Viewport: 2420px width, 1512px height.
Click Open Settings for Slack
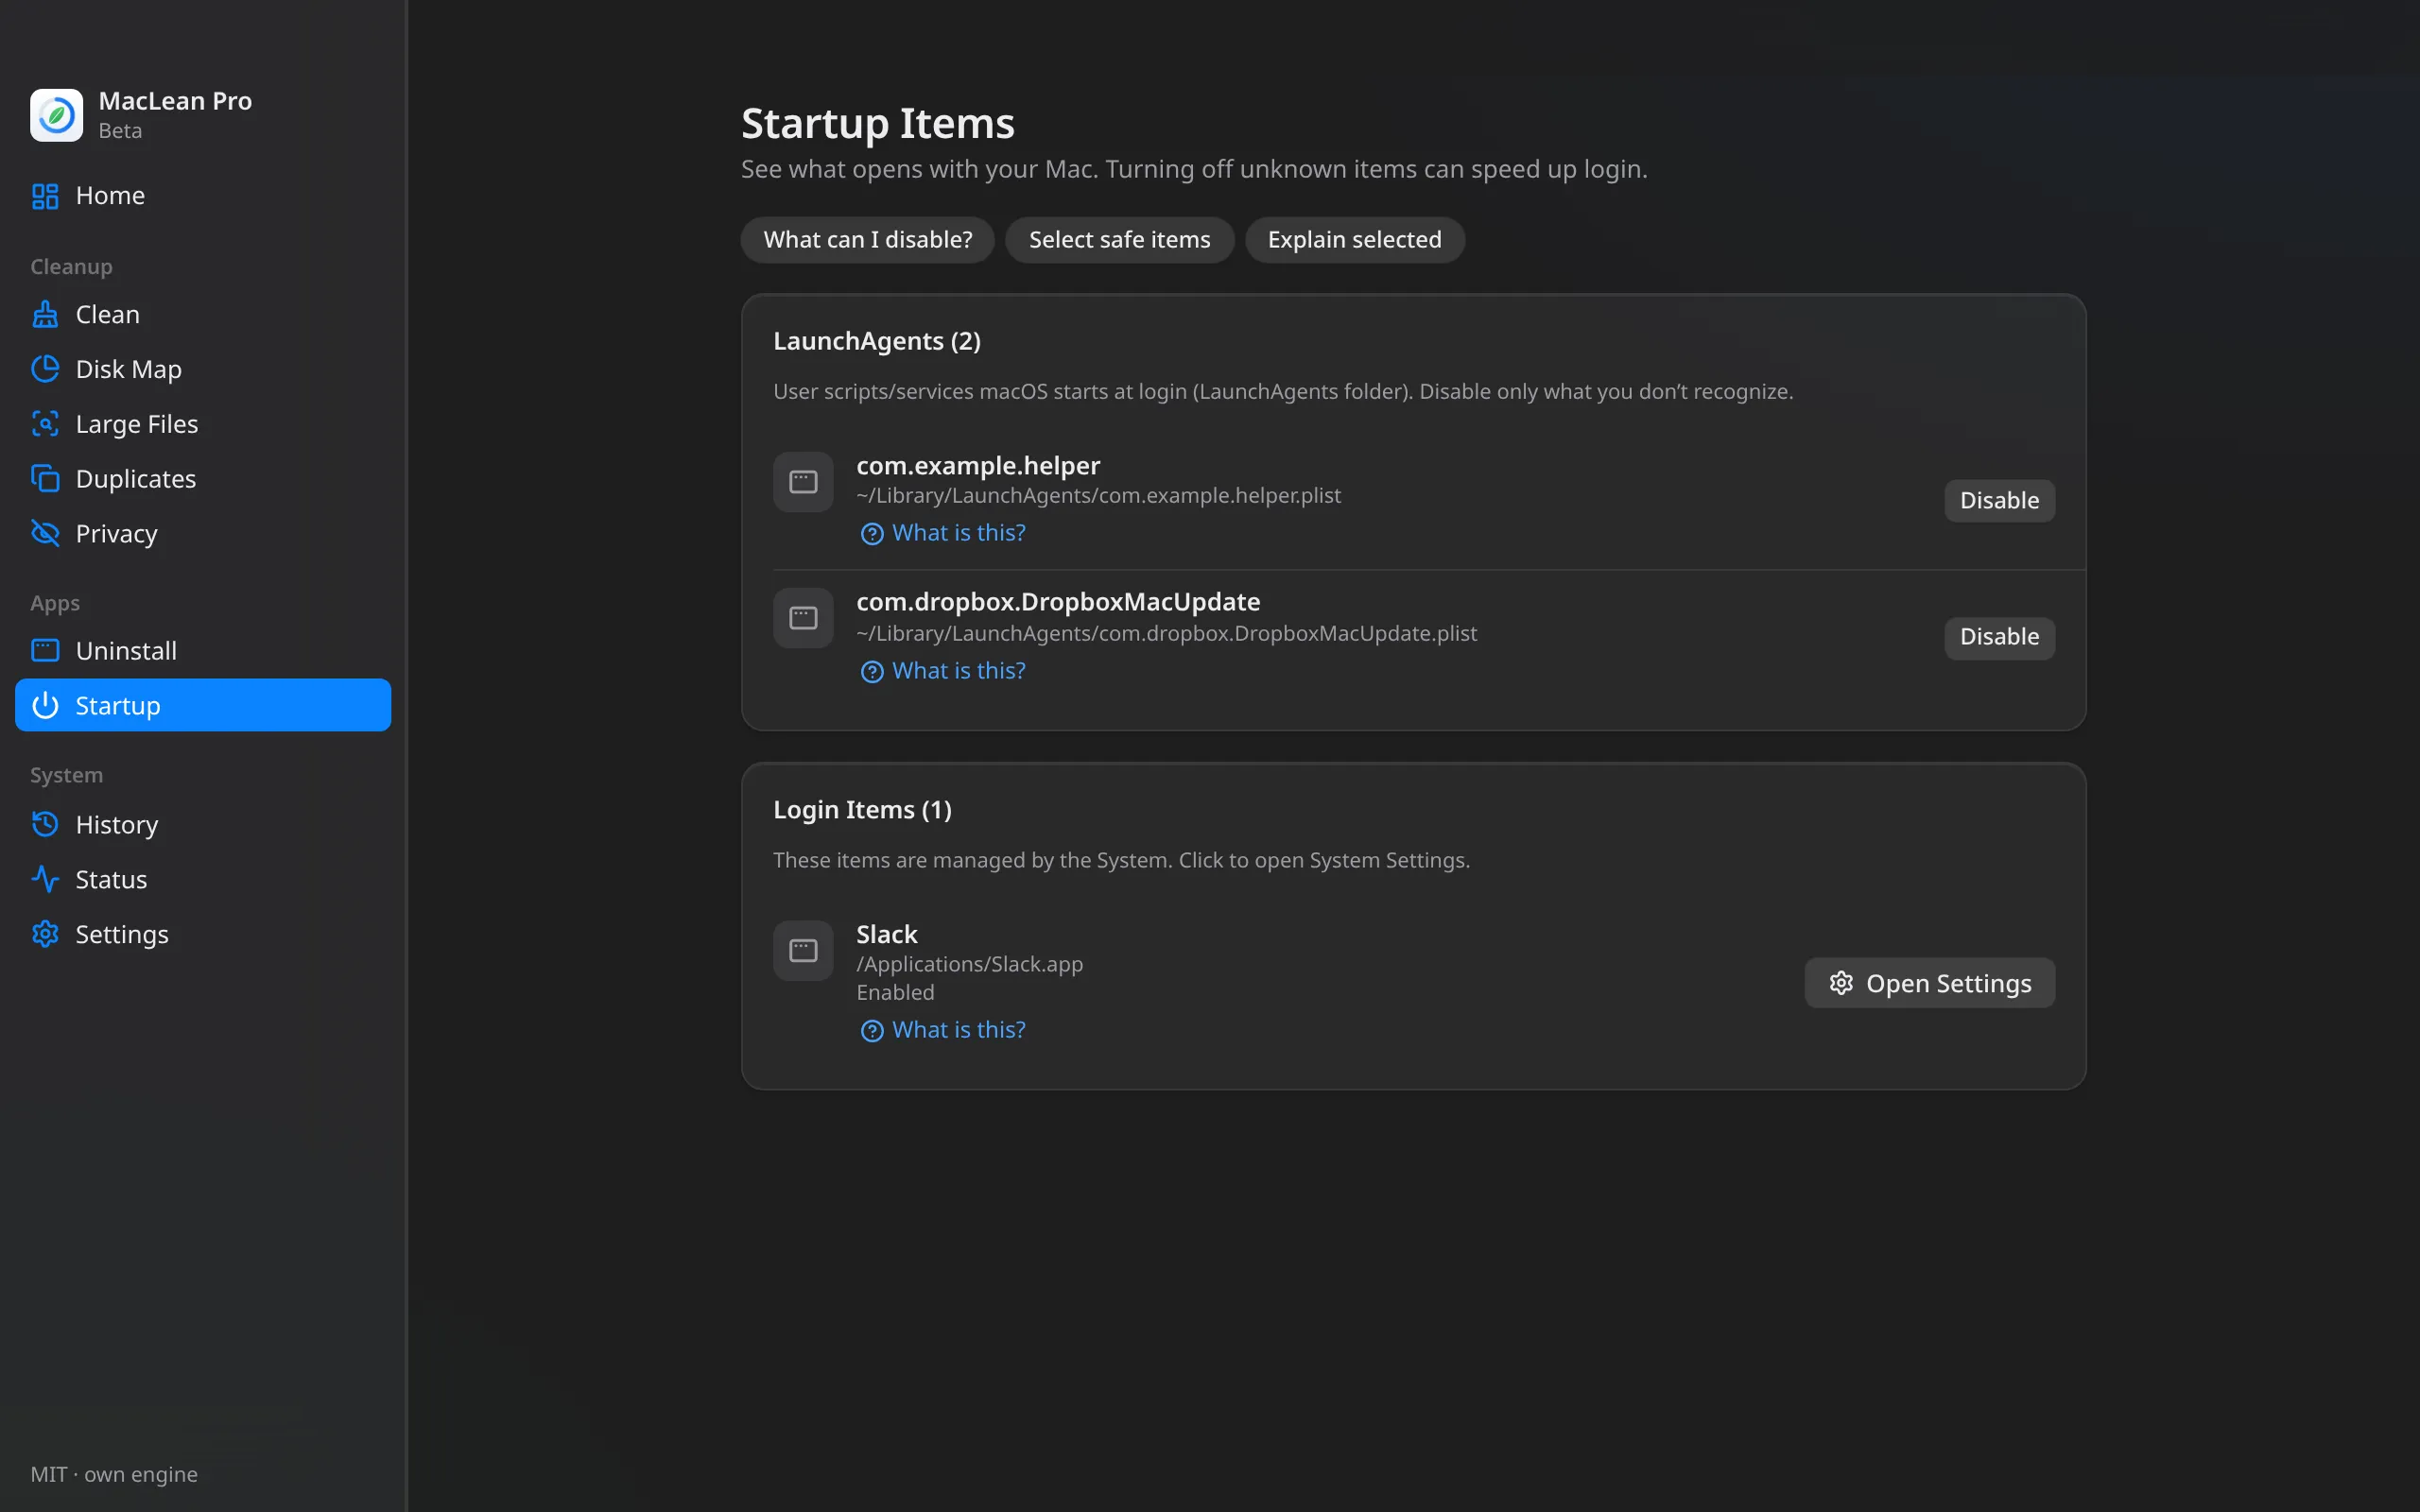click(1929, 983)
